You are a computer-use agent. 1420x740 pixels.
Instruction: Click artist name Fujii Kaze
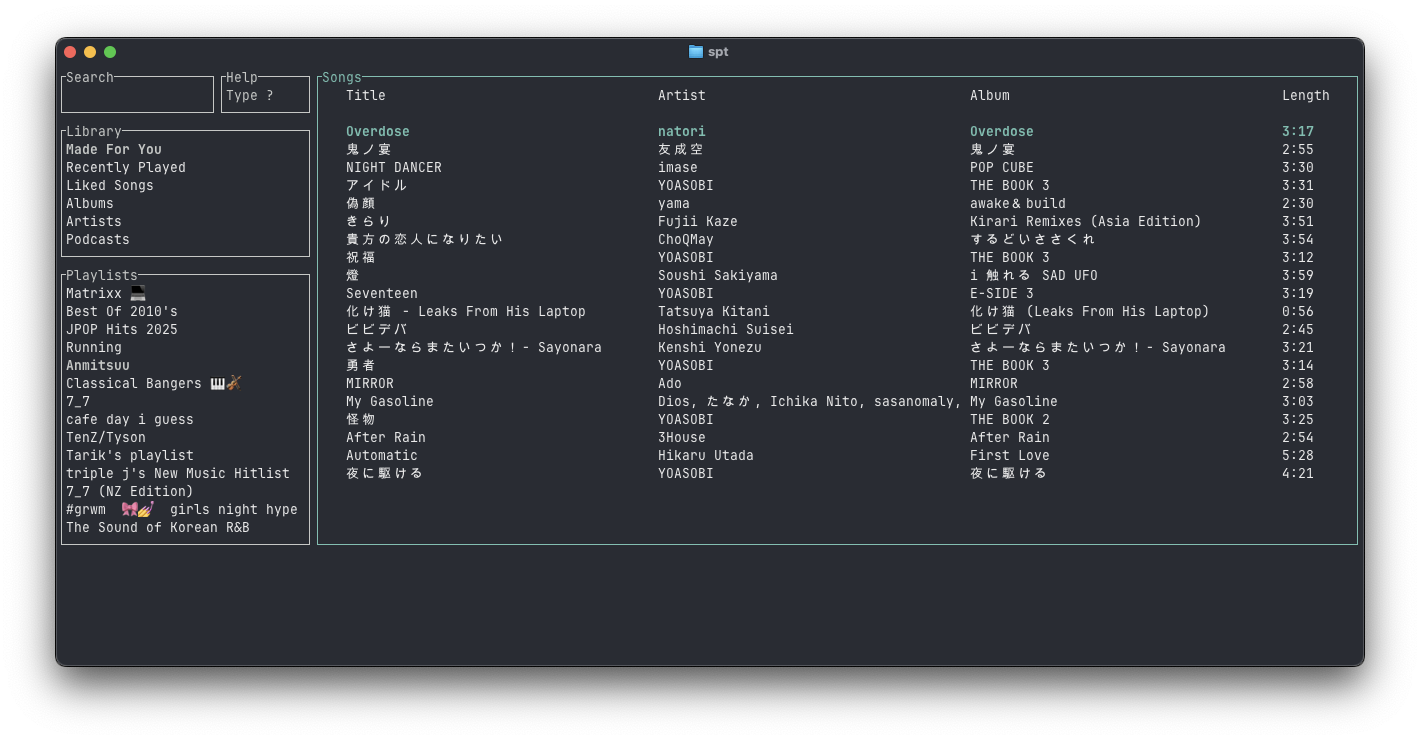(x=697, y=222)
